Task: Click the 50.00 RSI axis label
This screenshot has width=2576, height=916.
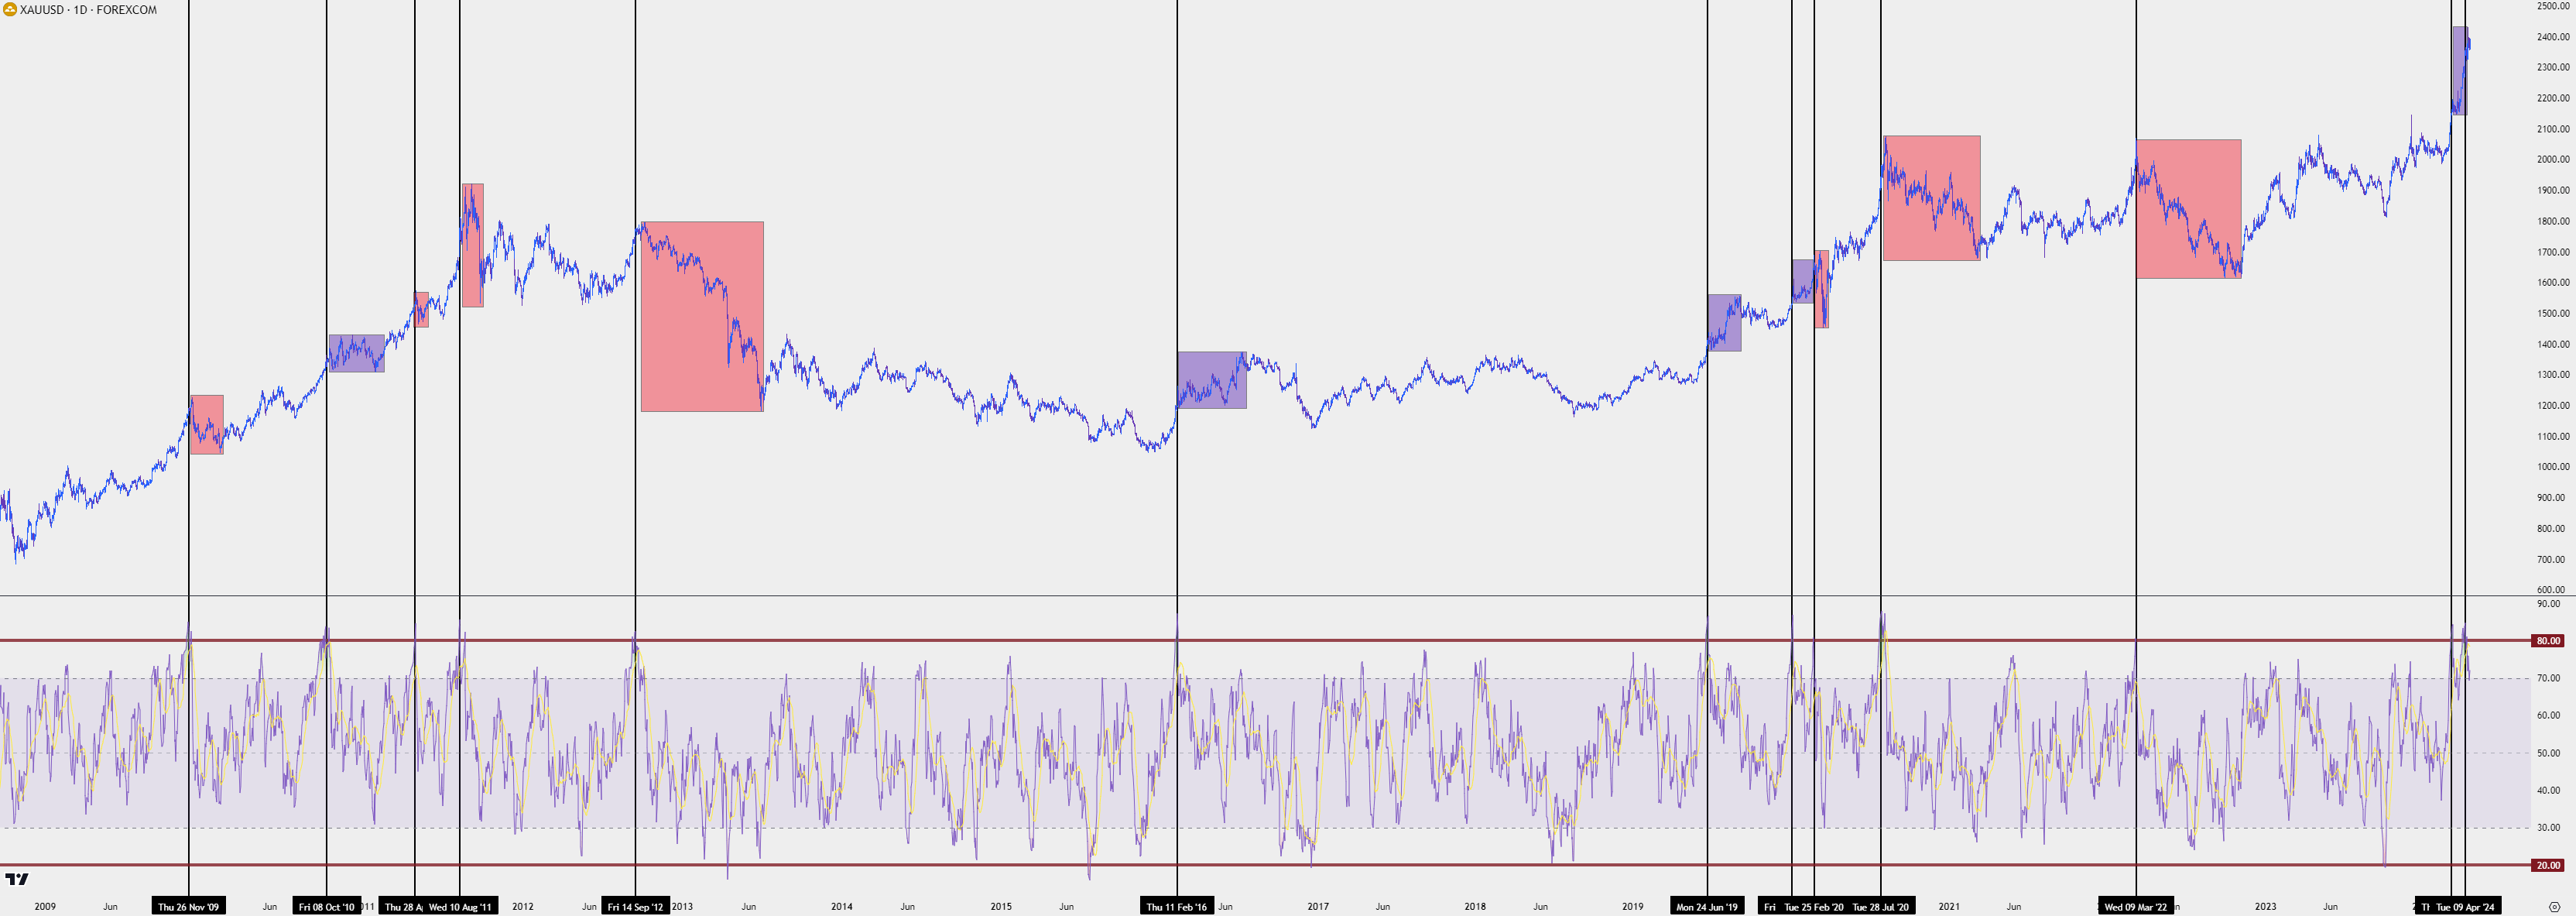Action: pos(2549,753)
